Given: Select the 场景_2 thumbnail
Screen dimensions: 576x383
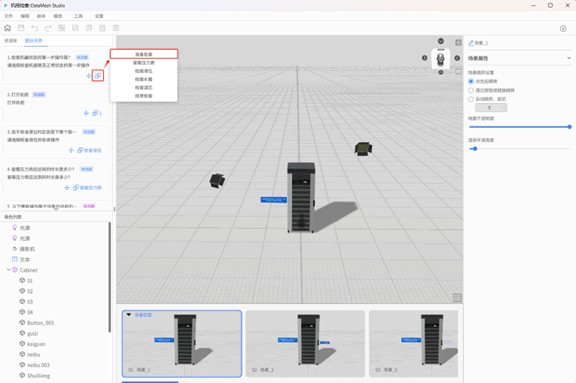Looking at the screenshot, I should coord(305,344).
